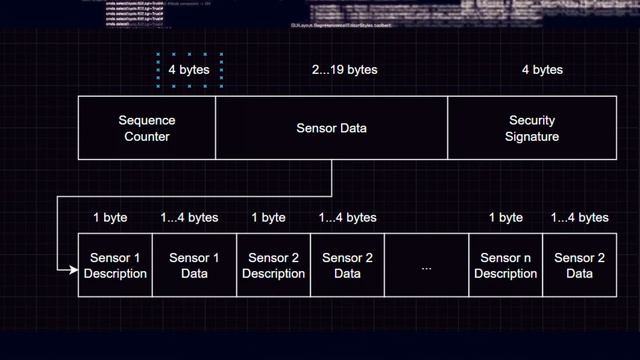Click "4 bytes" label above Security Signature

click(542, 70)
